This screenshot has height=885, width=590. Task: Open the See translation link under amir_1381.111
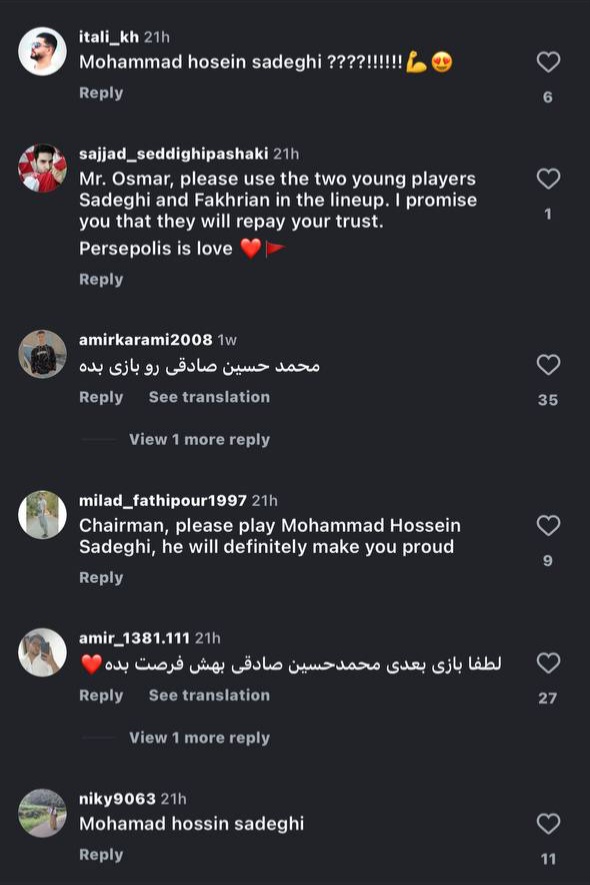(x=209, y=695)
